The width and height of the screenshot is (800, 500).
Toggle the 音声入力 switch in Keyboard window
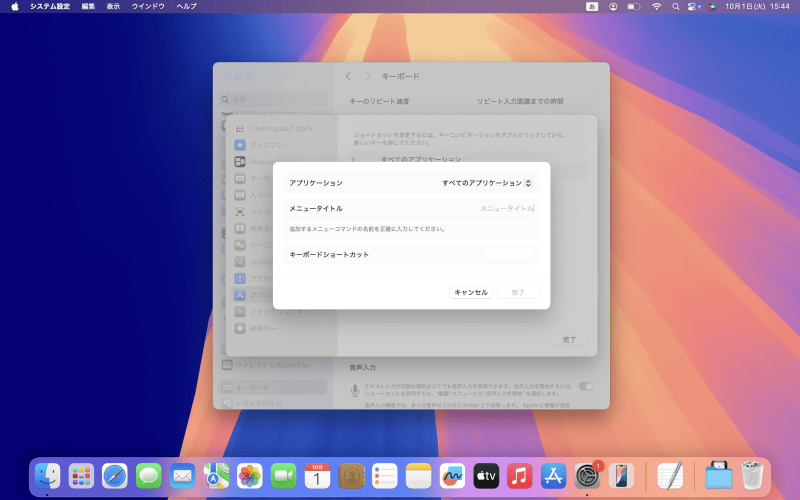(x=586, y=386)
